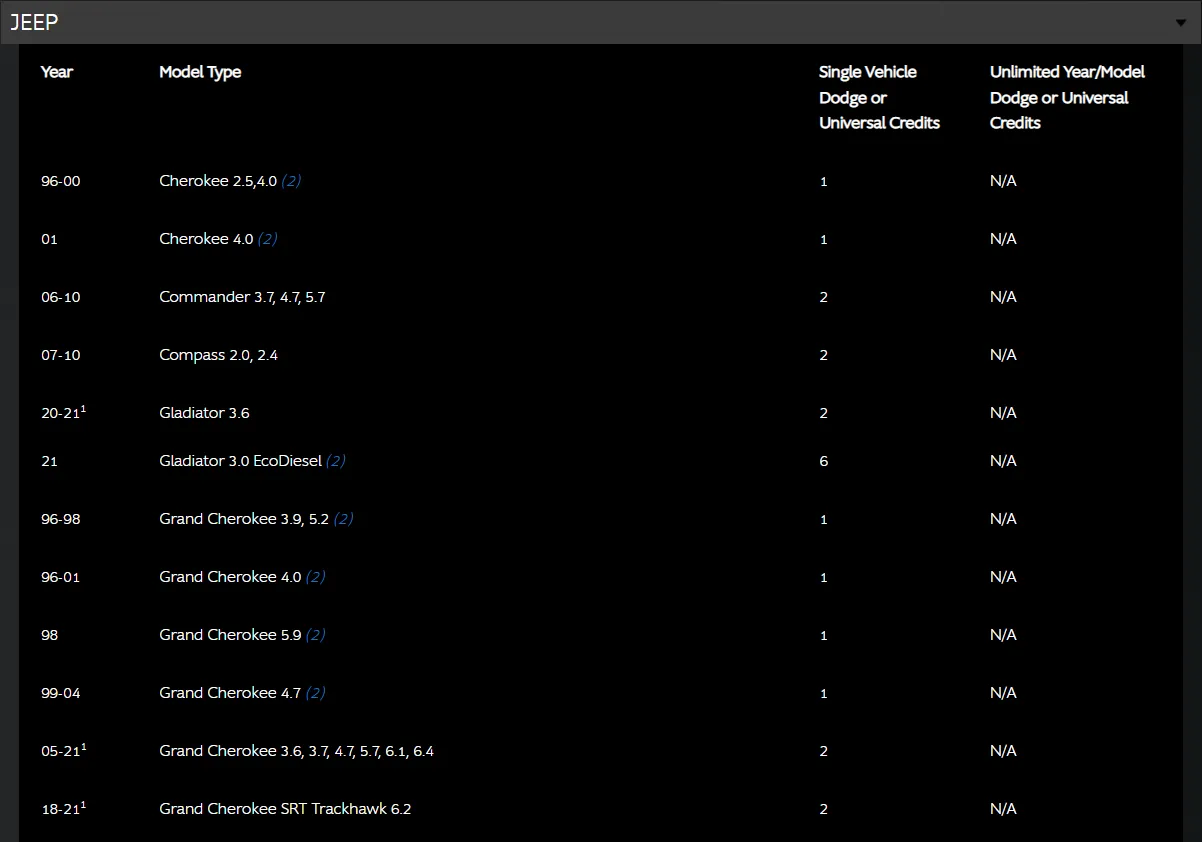The height and width of the screenshot is (842, 1202).
Task: Click the year cell 18-21
Action: click(x=63, y=809)
